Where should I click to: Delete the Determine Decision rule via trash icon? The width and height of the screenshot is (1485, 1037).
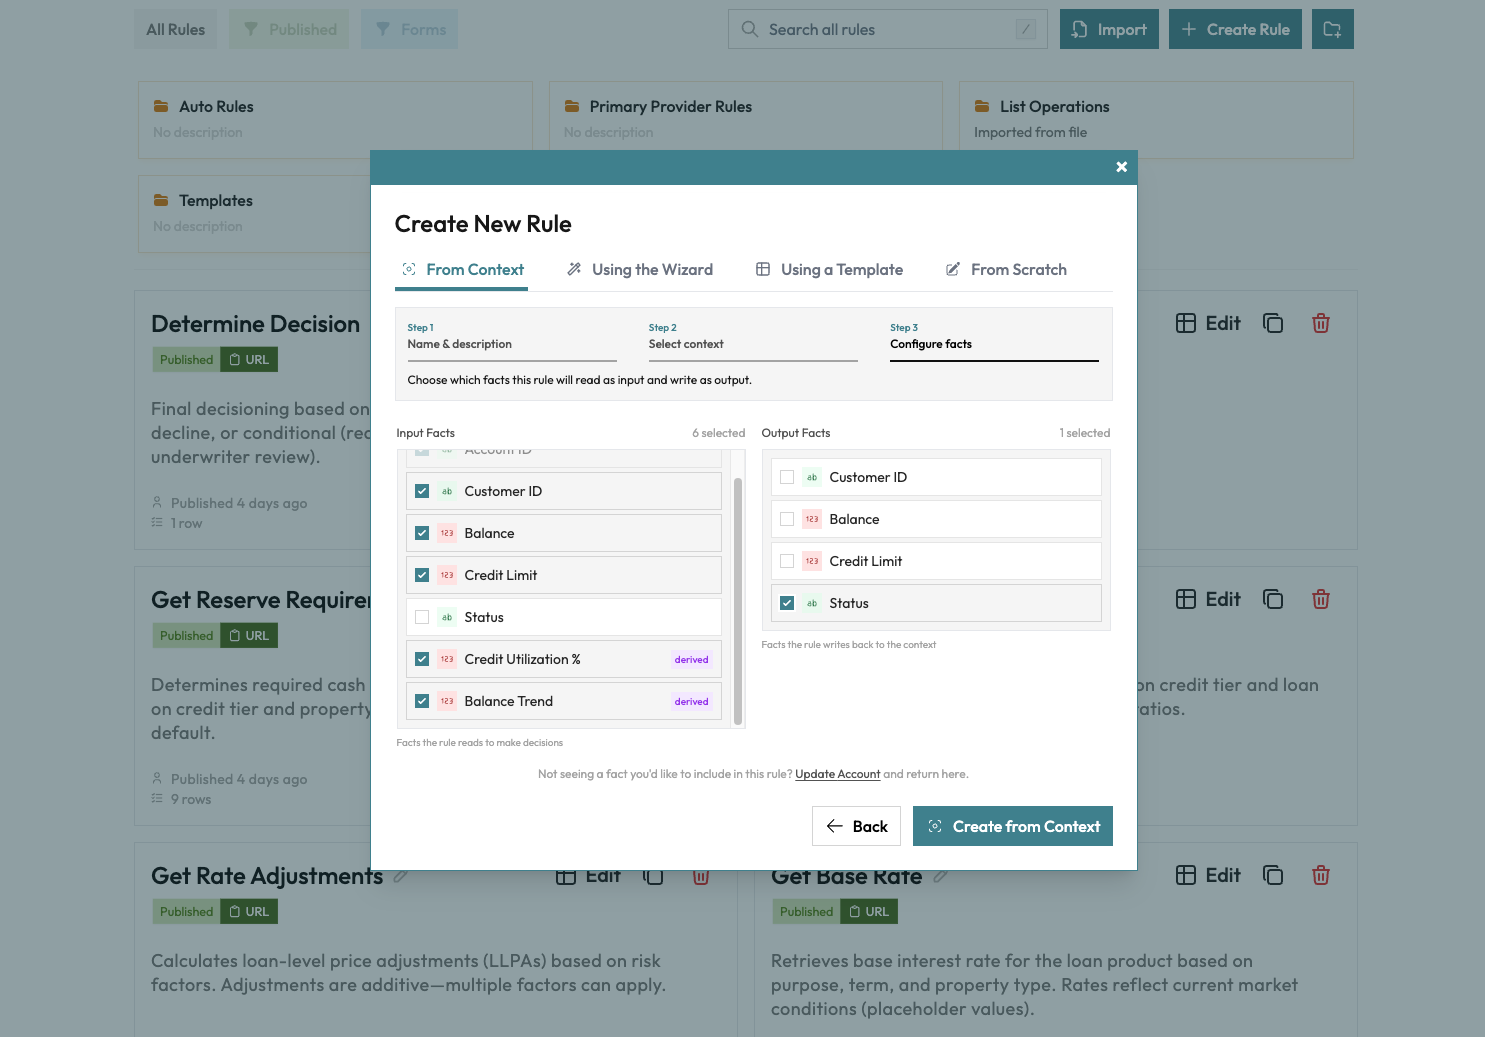1320,323
